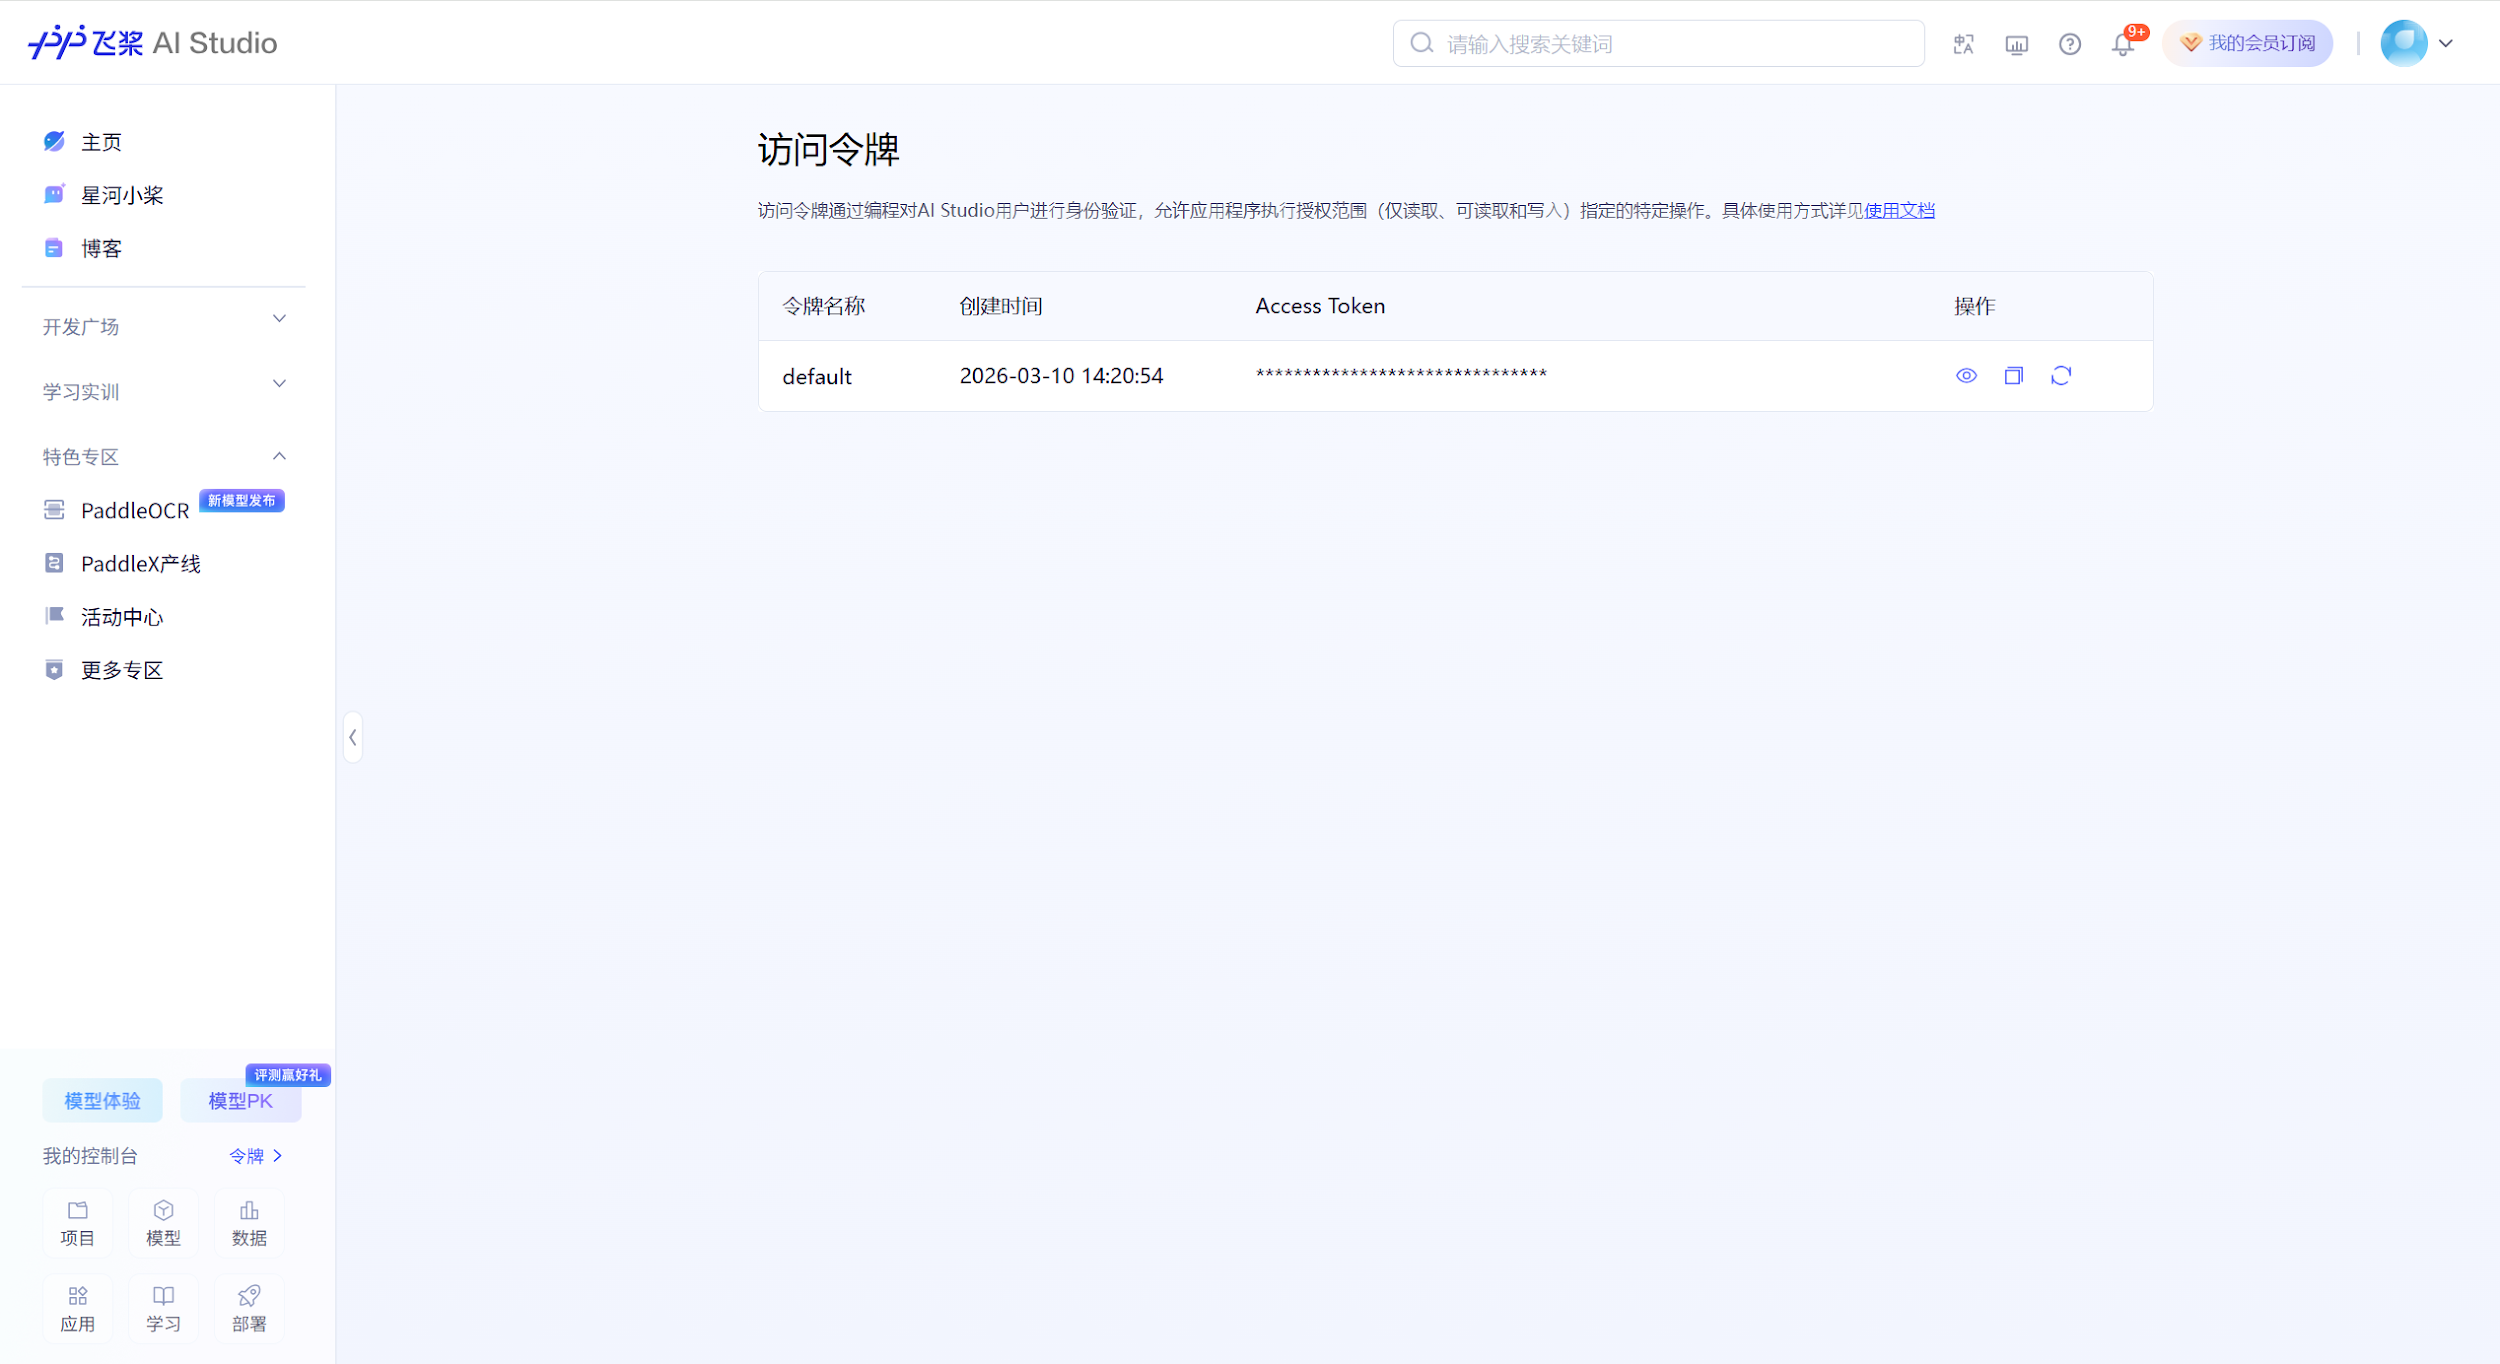2500x1364 pixels.
Task: Open the 数据 datasets console icon
Action: click(249, 1222)
